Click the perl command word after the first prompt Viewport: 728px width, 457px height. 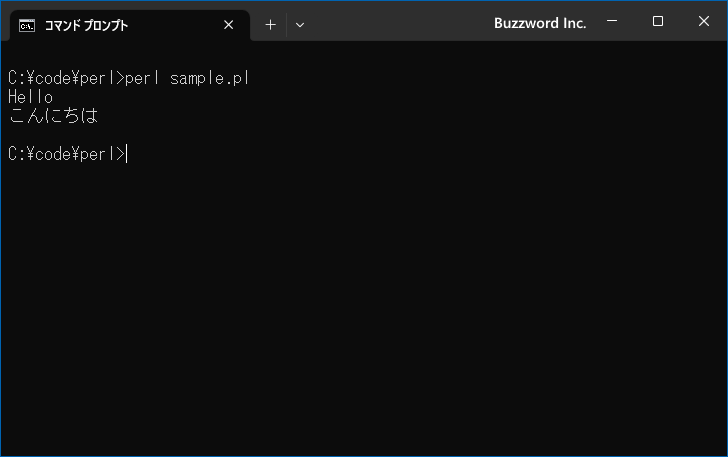coord(142,78)
